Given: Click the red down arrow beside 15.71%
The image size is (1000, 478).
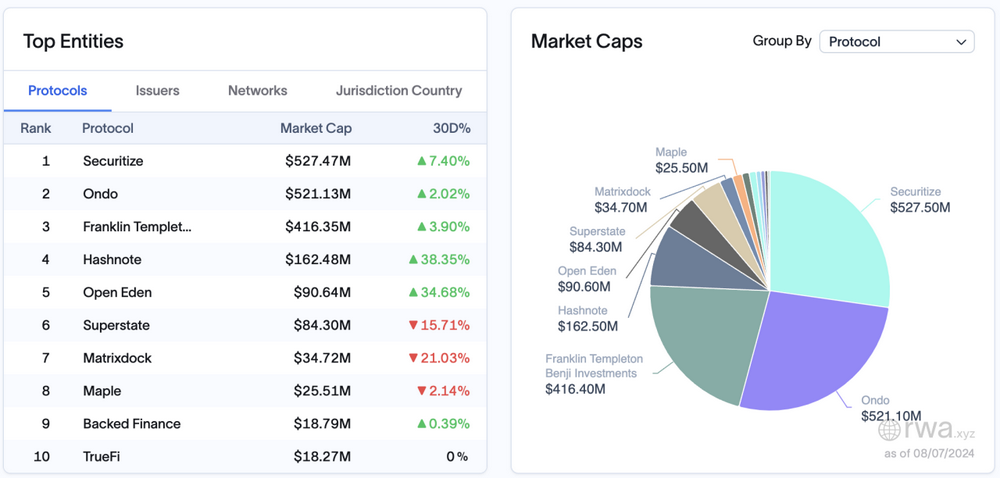Looking at the screenshot, I should [x=413, y=326].
